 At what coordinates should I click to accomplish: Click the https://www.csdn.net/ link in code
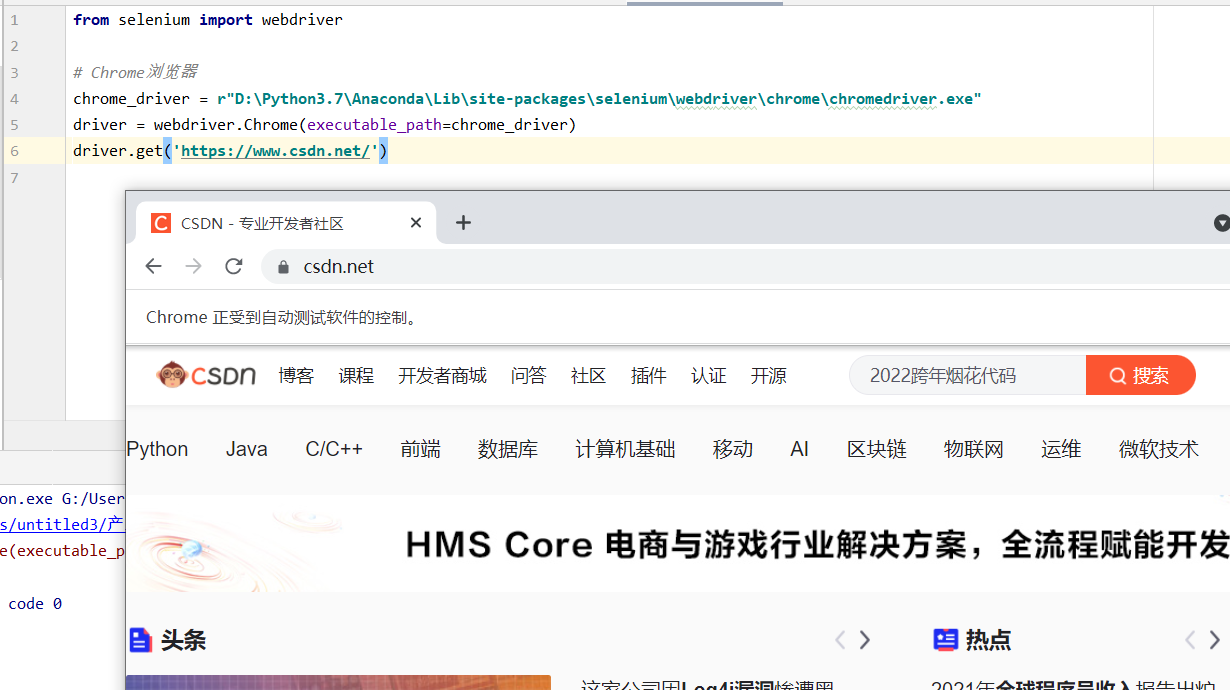tap(277, 150)
